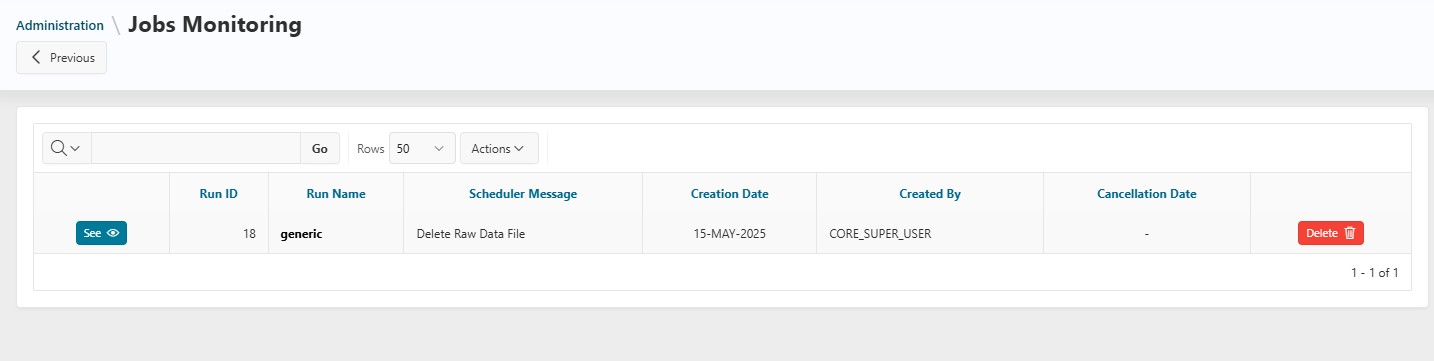
Task: Select the Delete Raw Data File message
Action: (471, 233)
